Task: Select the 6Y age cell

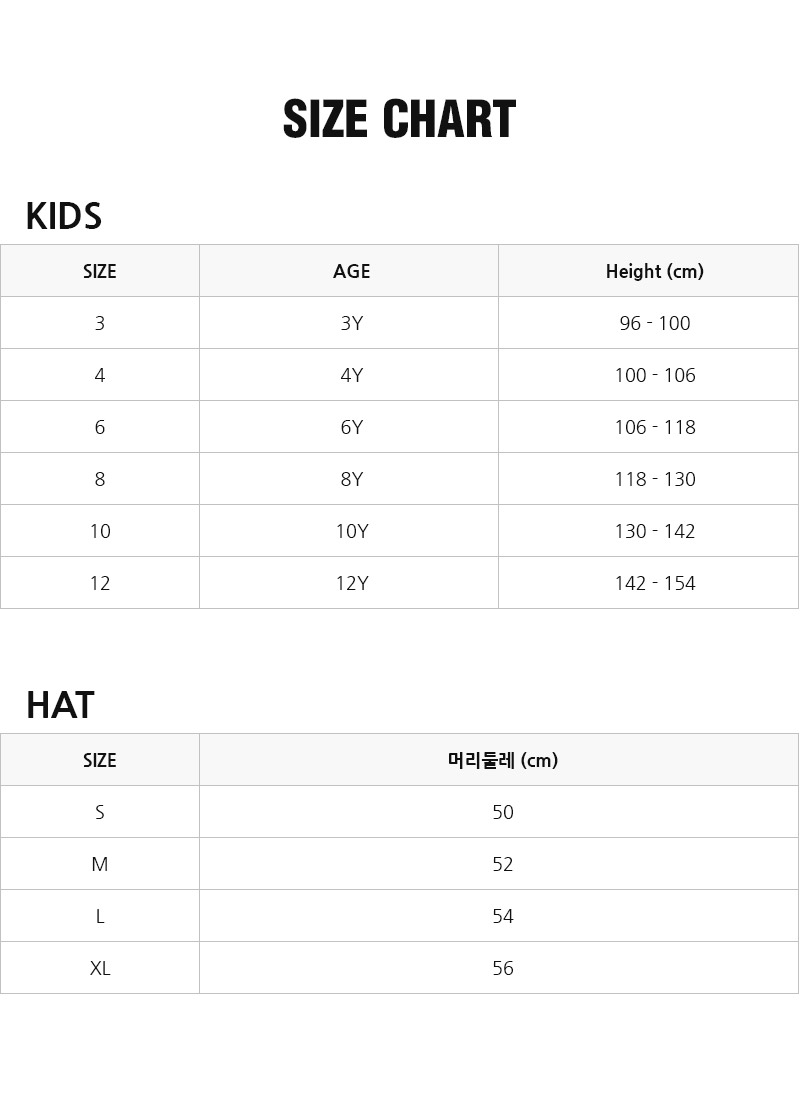Action: click(x=351, y=427)
